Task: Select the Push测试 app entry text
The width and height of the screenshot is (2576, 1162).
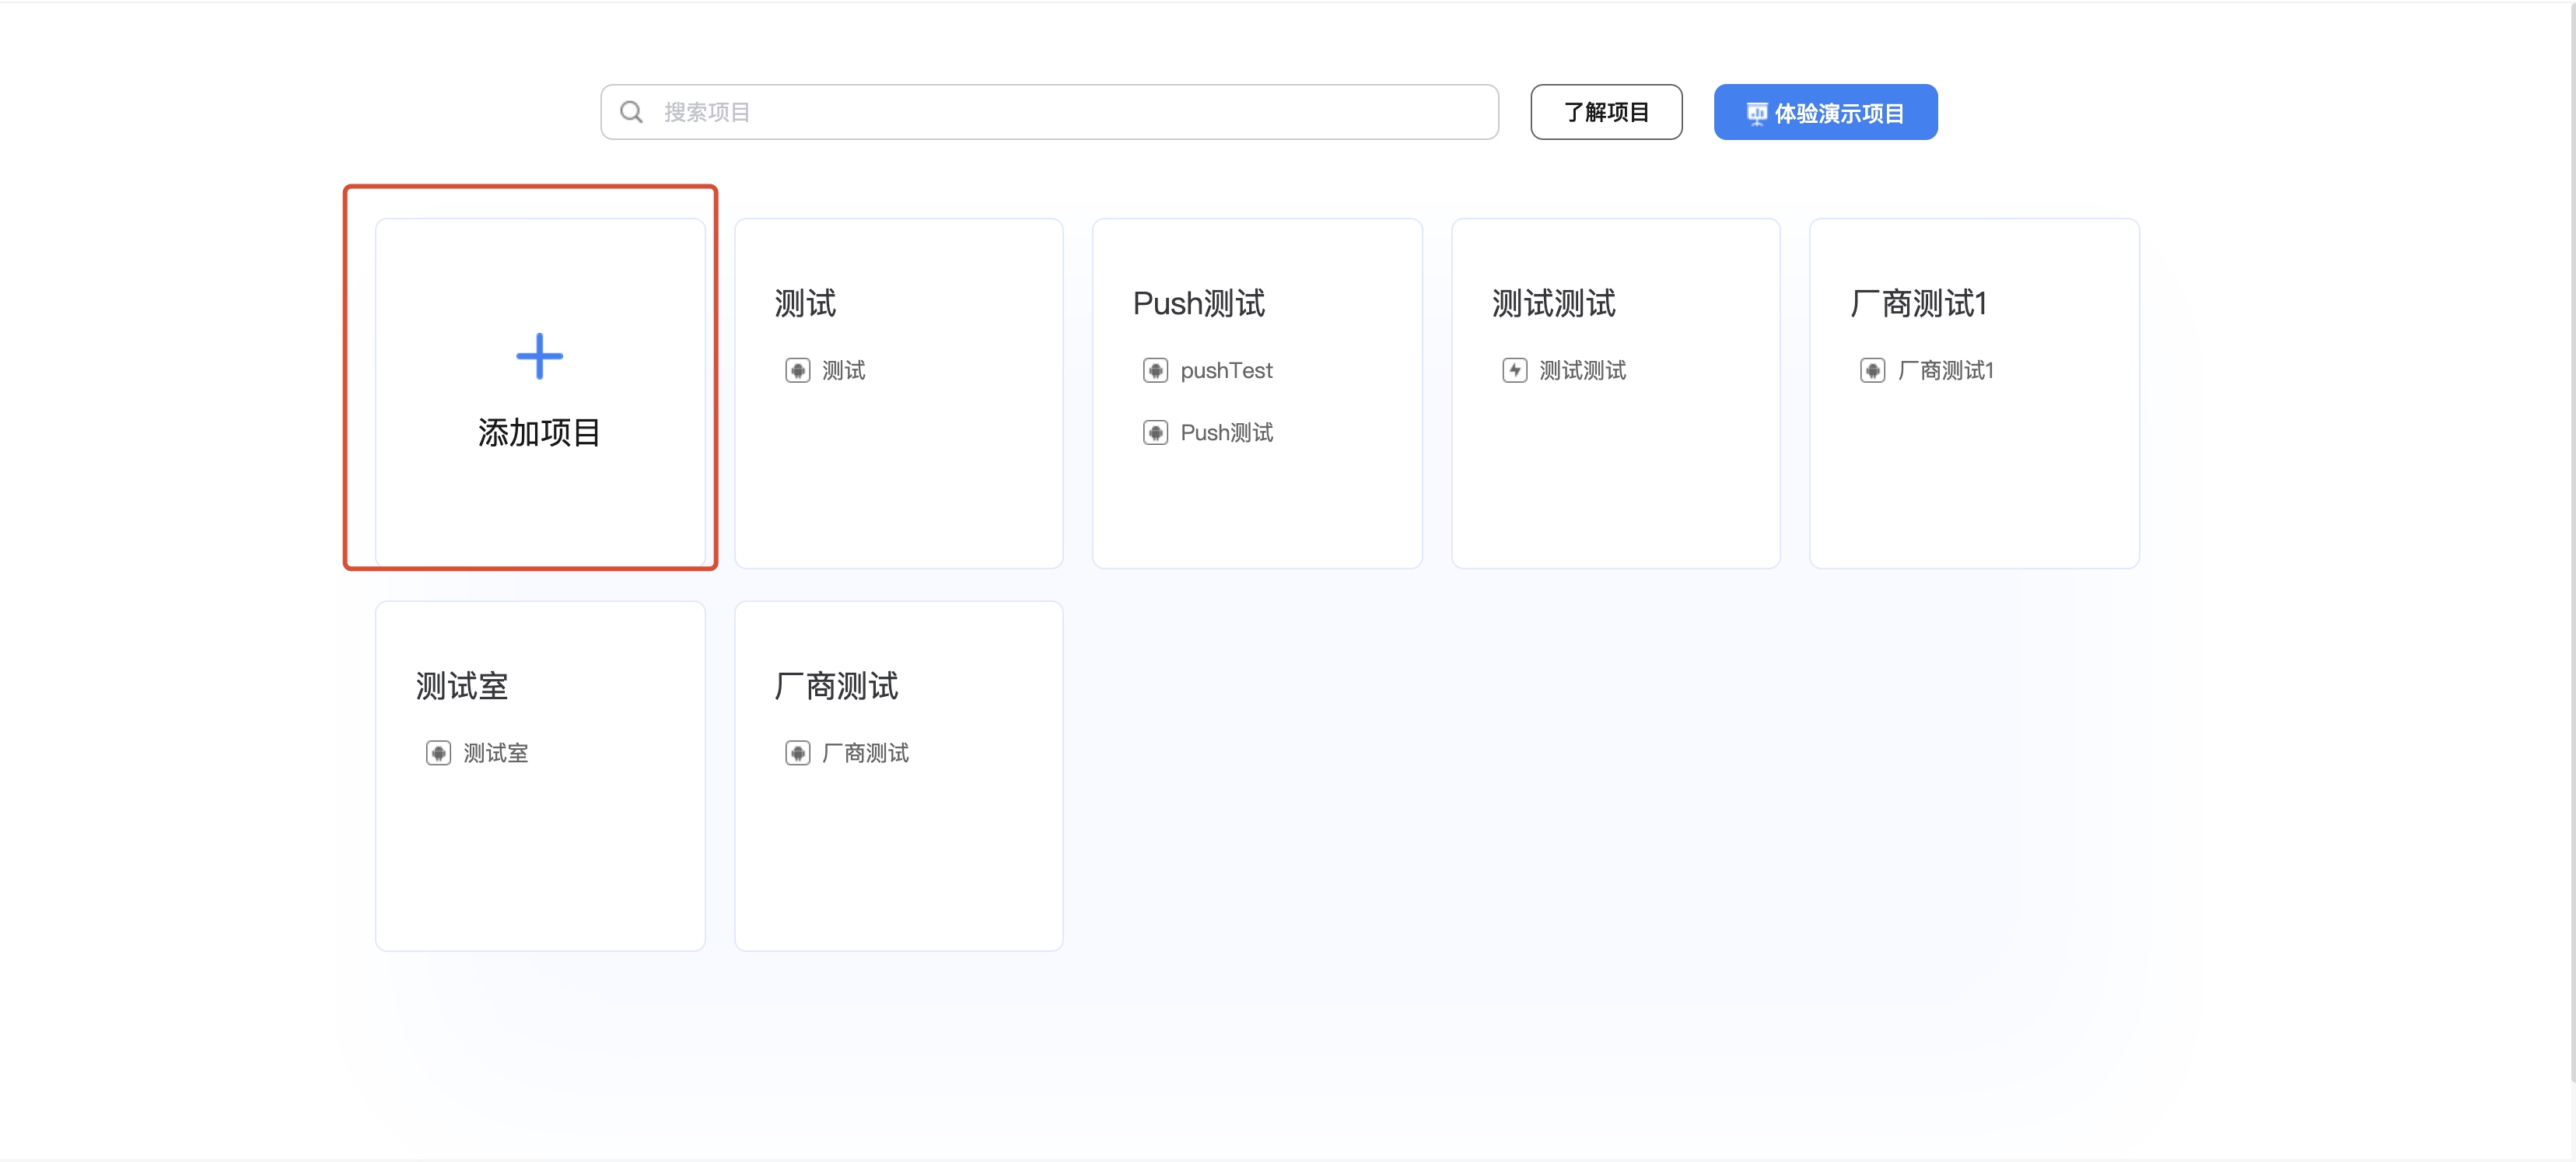Action: click(1226, 433)
